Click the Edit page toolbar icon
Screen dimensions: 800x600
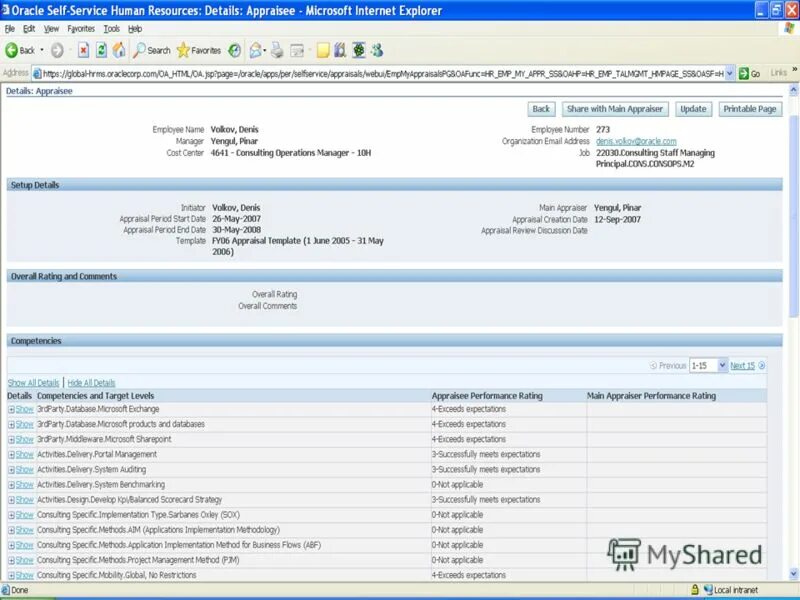point(296,50)
